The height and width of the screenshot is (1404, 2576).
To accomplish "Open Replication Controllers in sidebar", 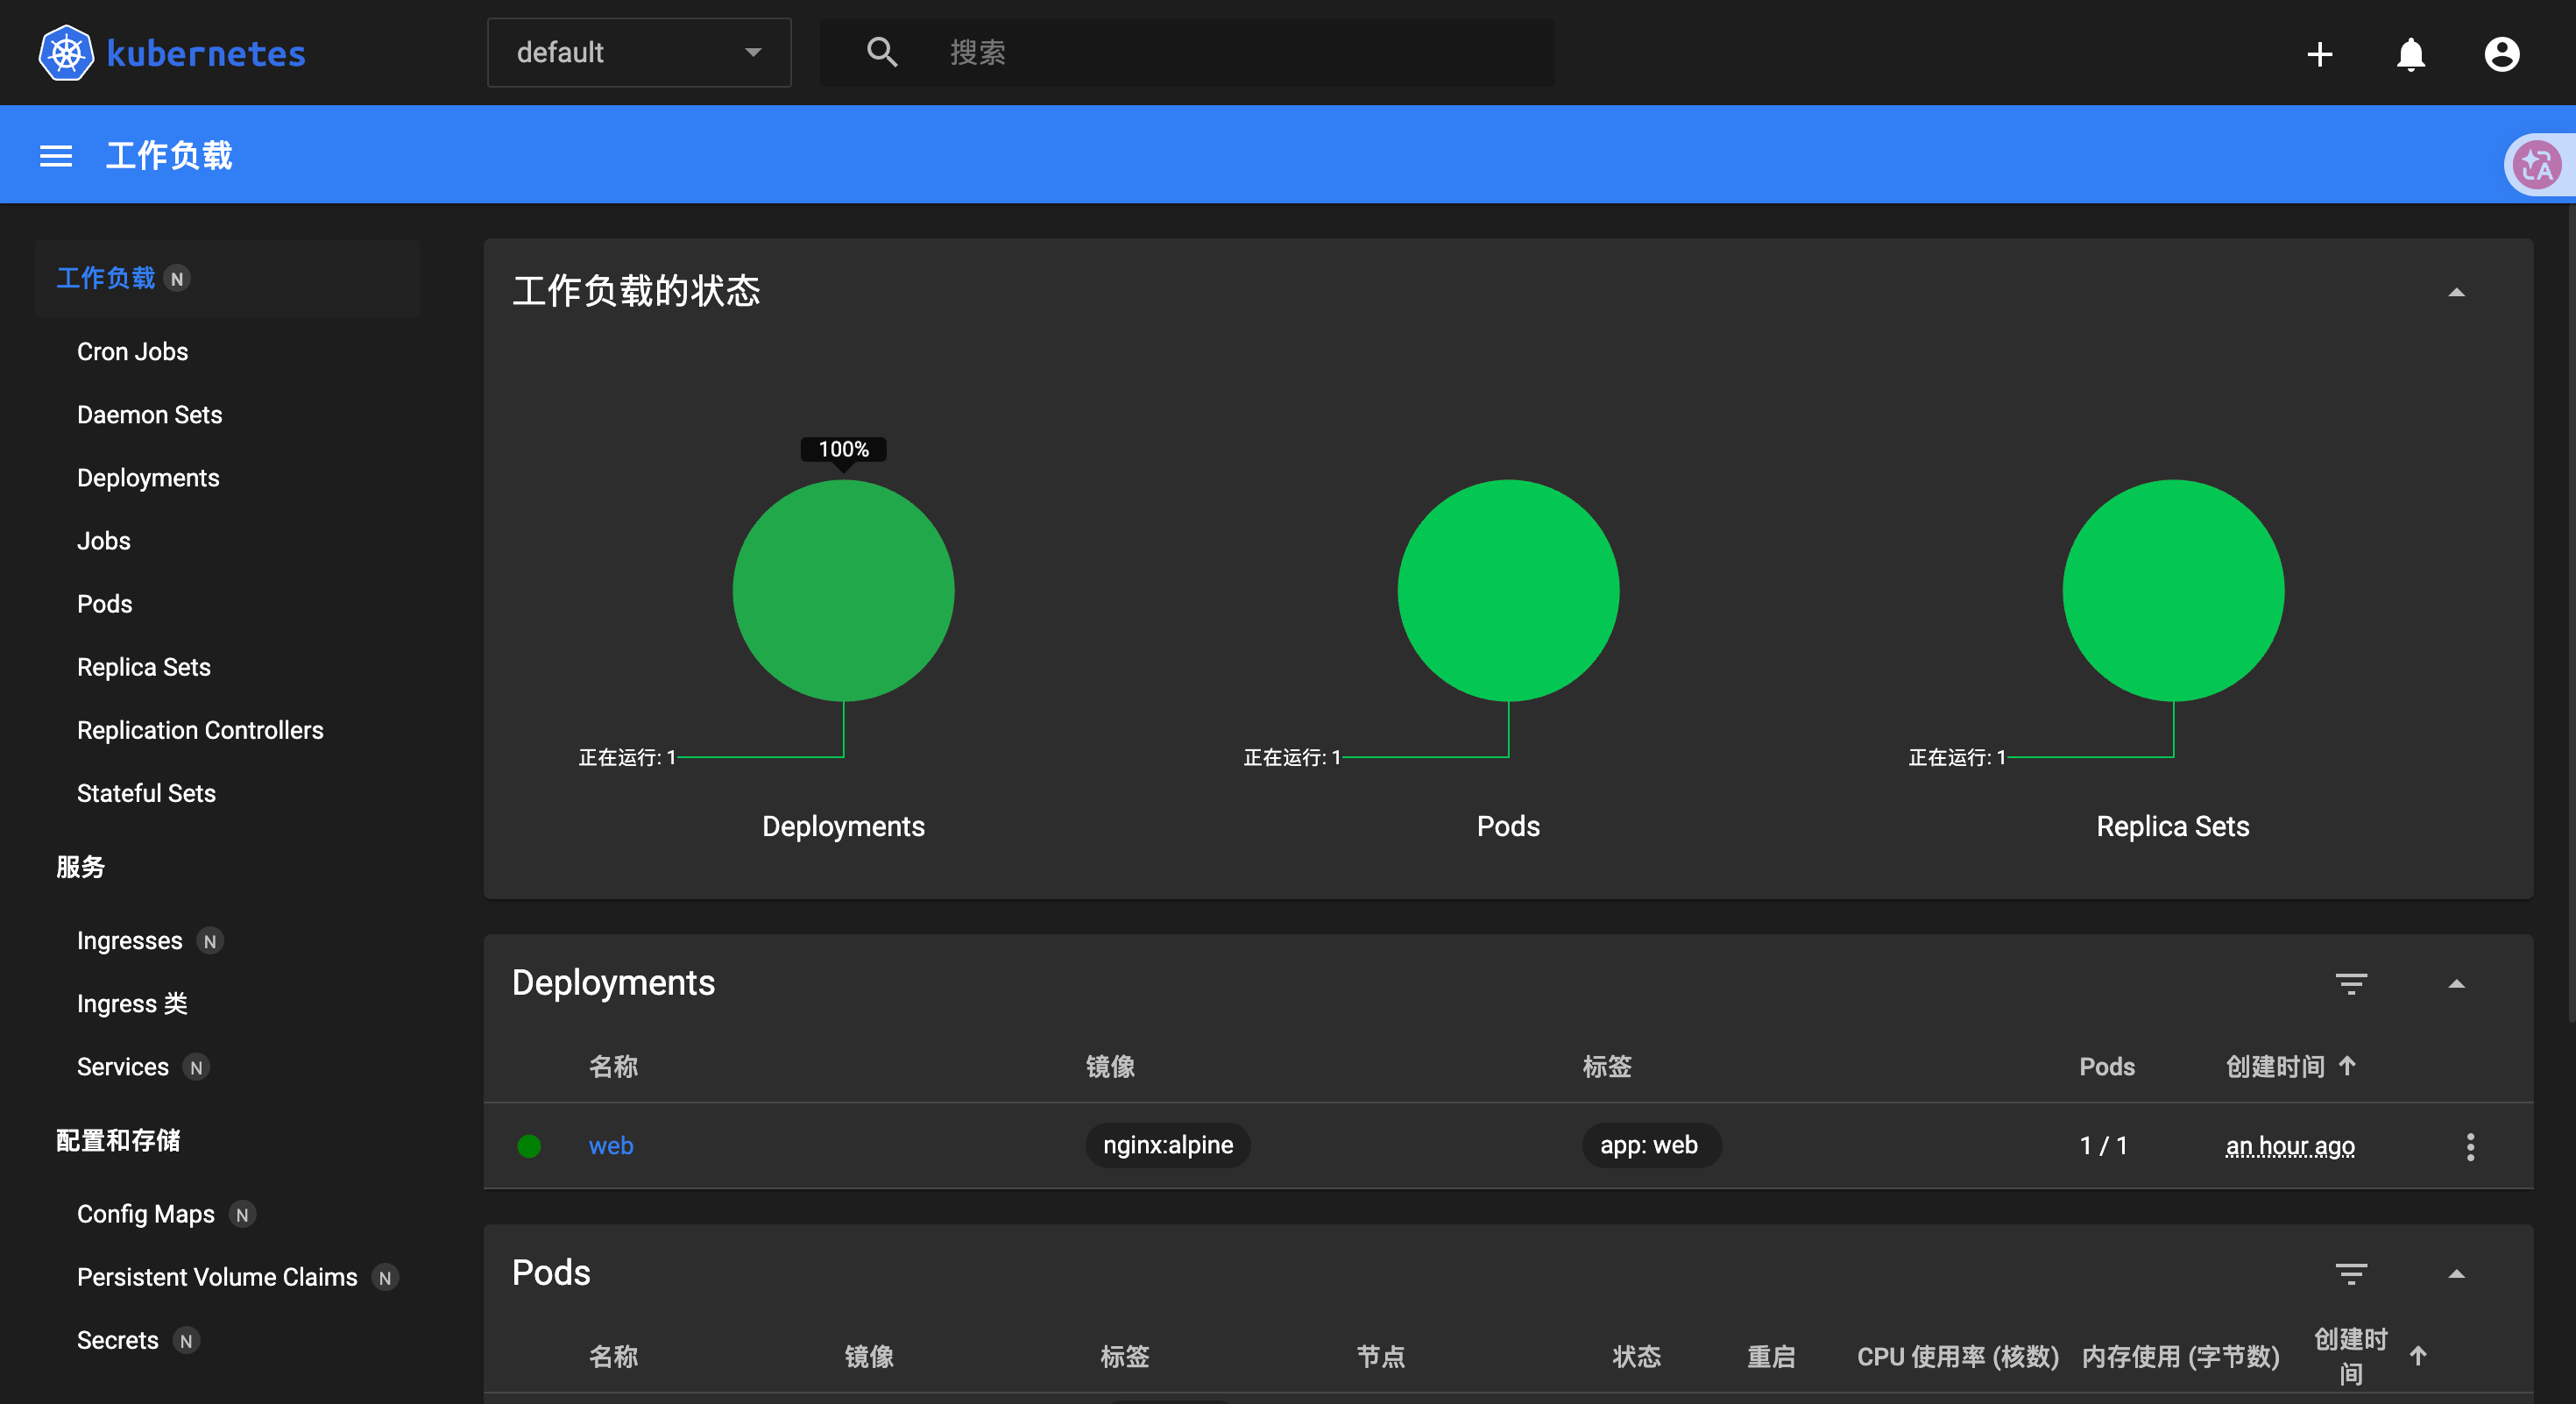I will coord(200,730).
